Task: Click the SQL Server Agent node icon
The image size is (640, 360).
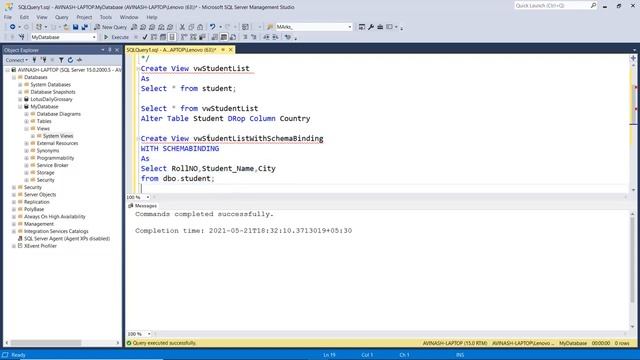Action: [x=20, y=238]
